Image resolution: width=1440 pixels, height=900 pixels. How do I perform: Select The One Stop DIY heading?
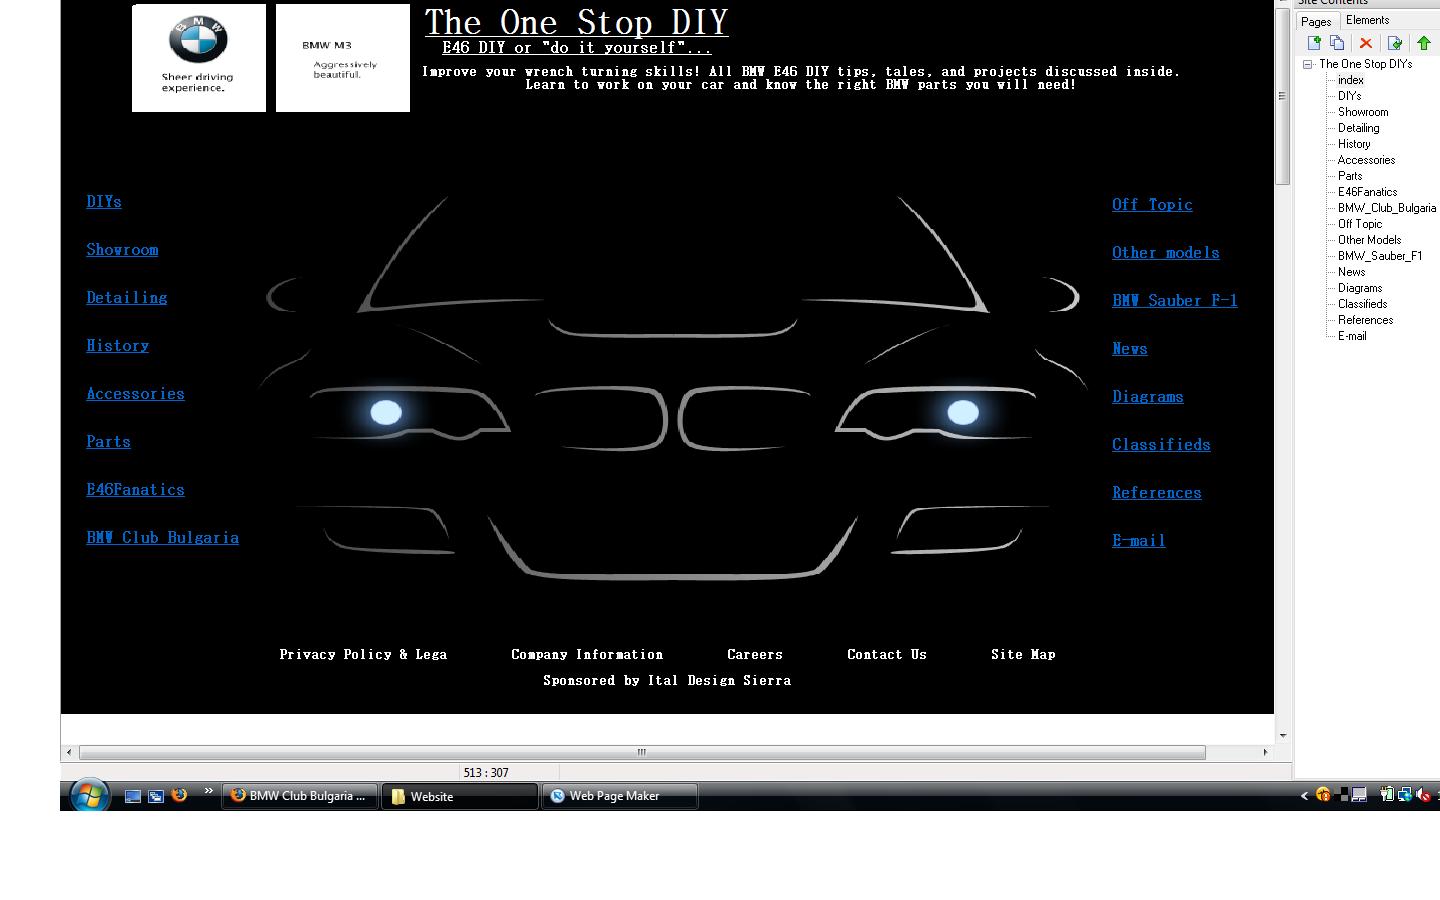577,22
